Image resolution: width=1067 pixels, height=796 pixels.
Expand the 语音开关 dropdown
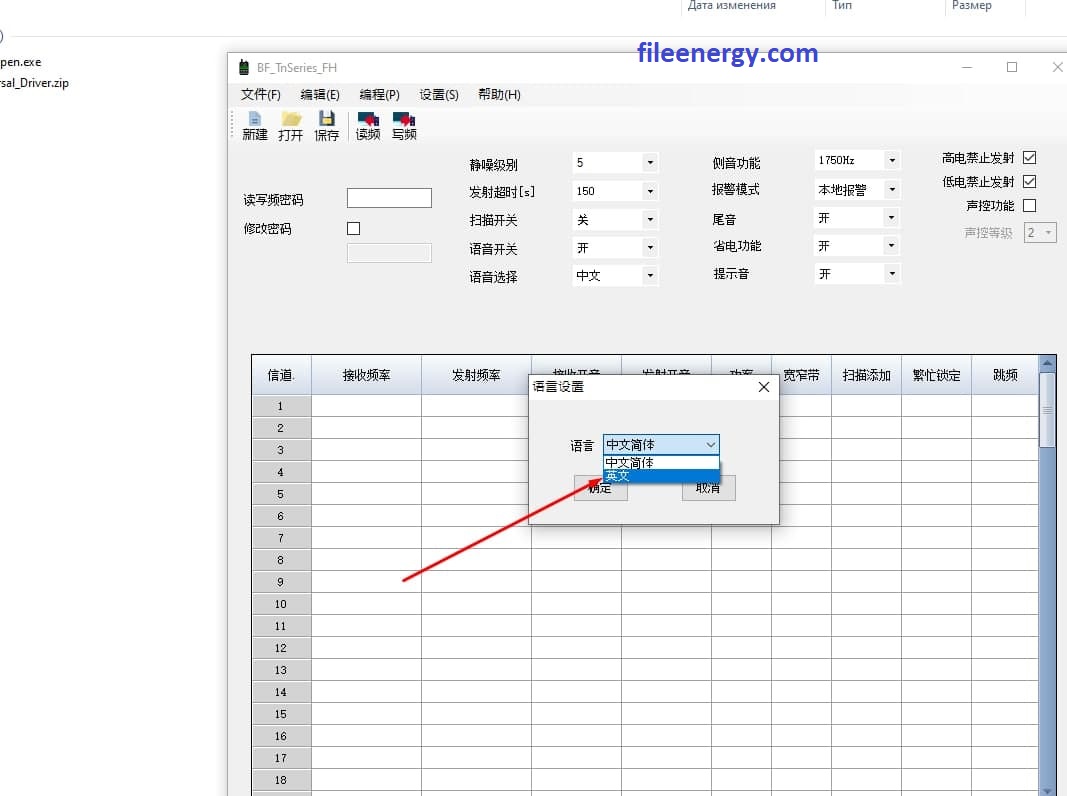(x=615, y=248)
